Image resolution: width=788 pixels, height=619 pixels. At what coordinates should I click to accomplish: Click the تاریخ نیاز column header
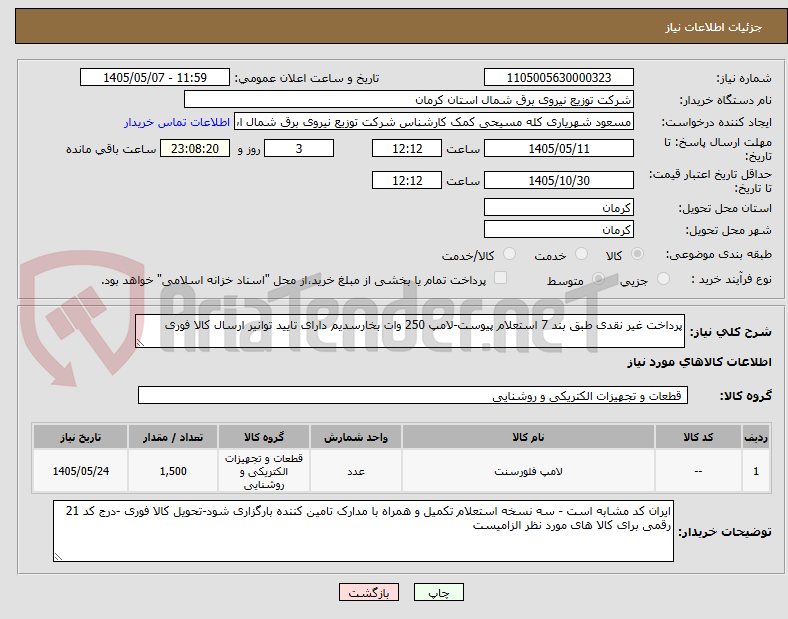80,437
